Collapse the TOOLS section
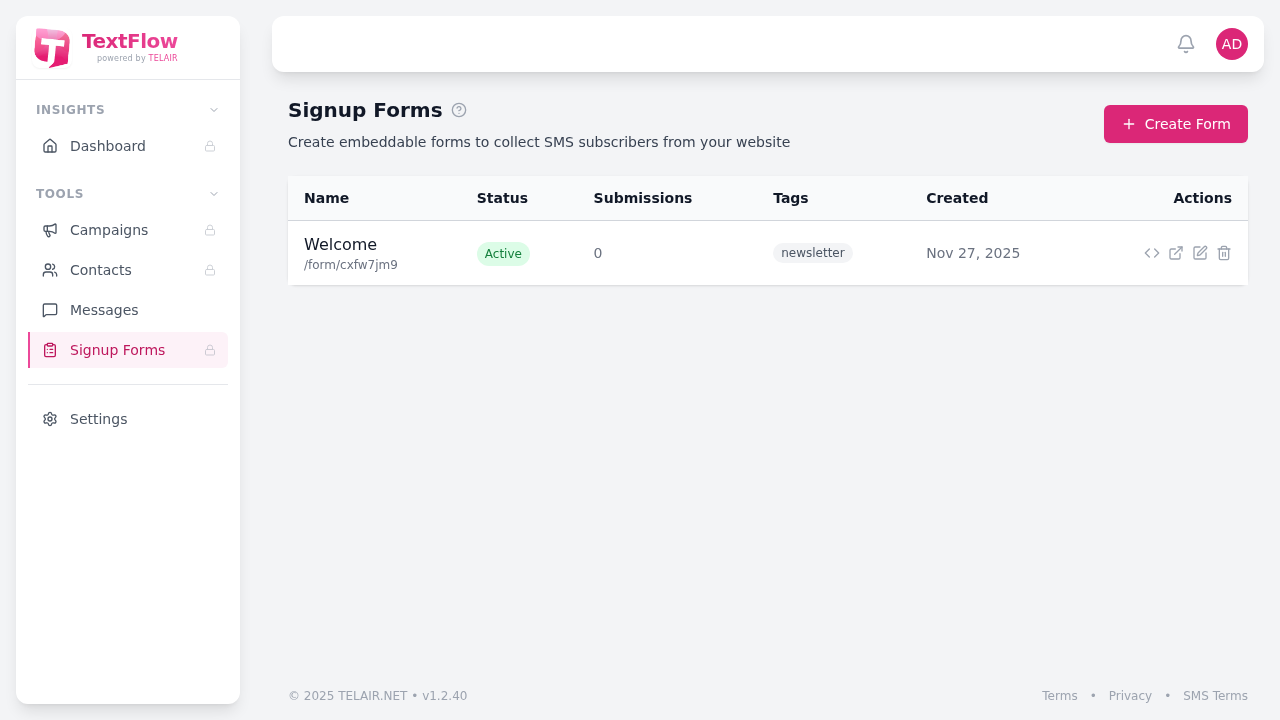The width and height of the screenshot is (1280, 720). tap(213, 194)
